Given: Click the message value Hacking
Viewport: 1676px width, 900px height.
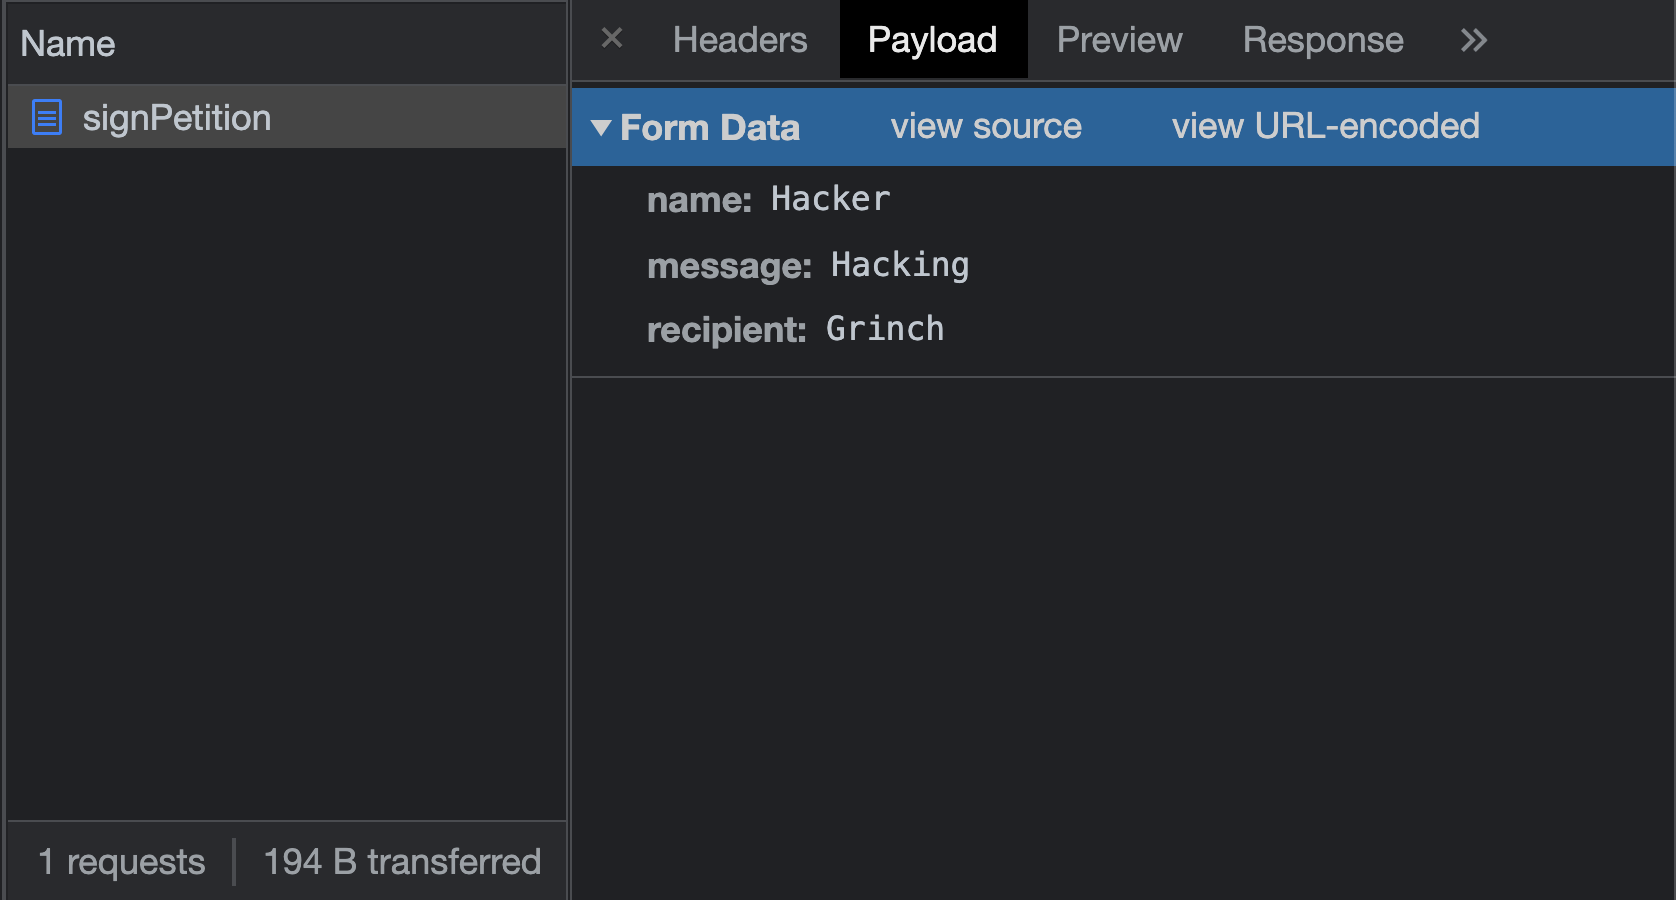Looking at the screenshot, I should [x=899, y=265].
